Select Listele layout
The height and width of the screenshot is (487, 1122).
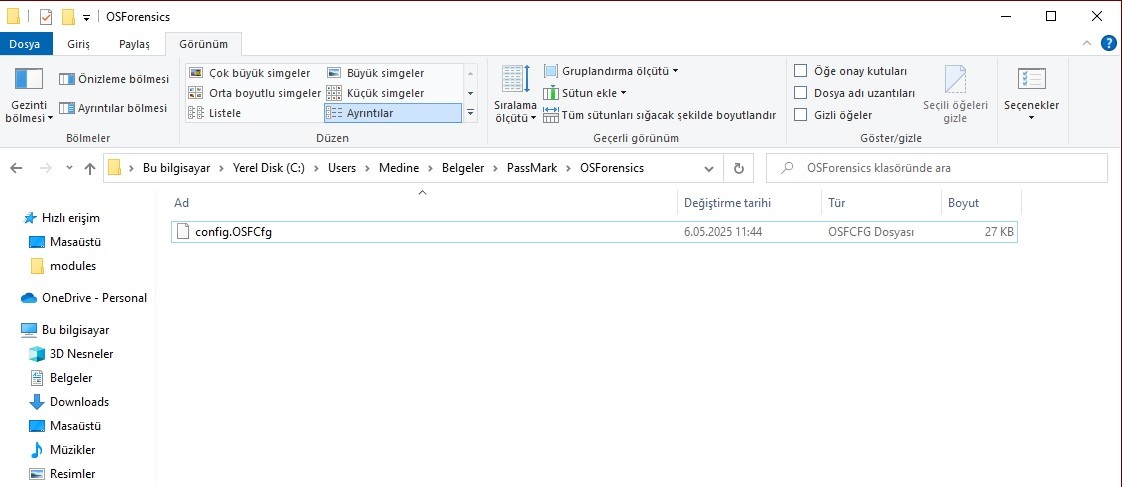215,113
